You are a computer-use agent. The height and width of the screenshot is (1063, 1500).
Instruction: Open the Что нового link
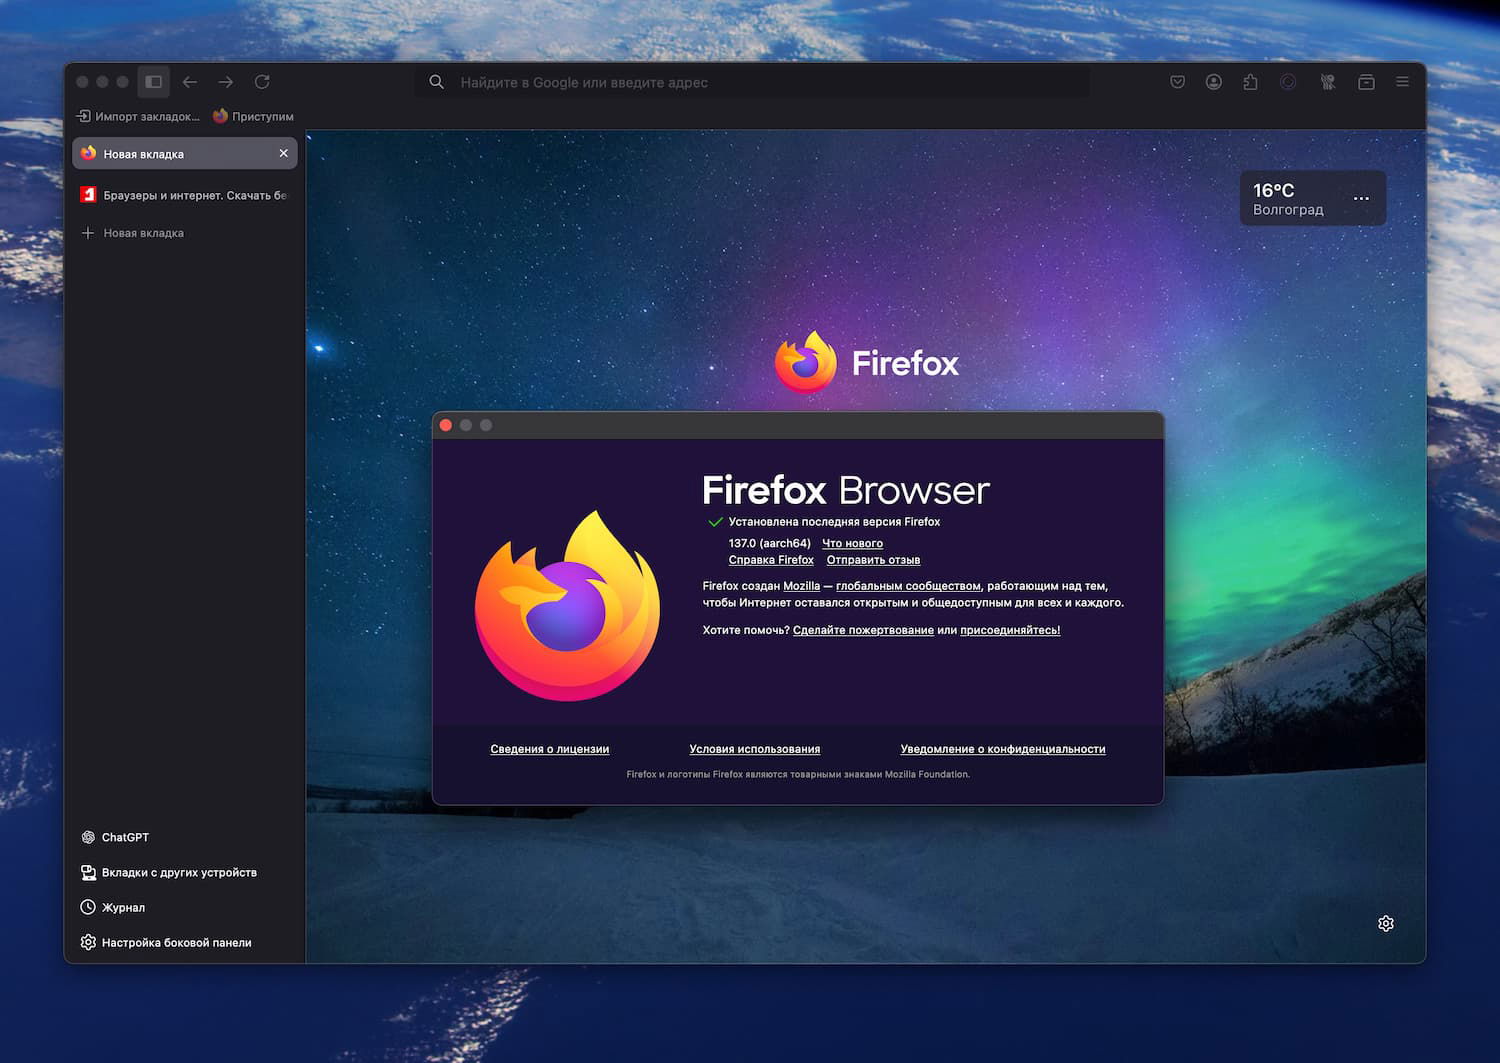[x=852, y=543]
